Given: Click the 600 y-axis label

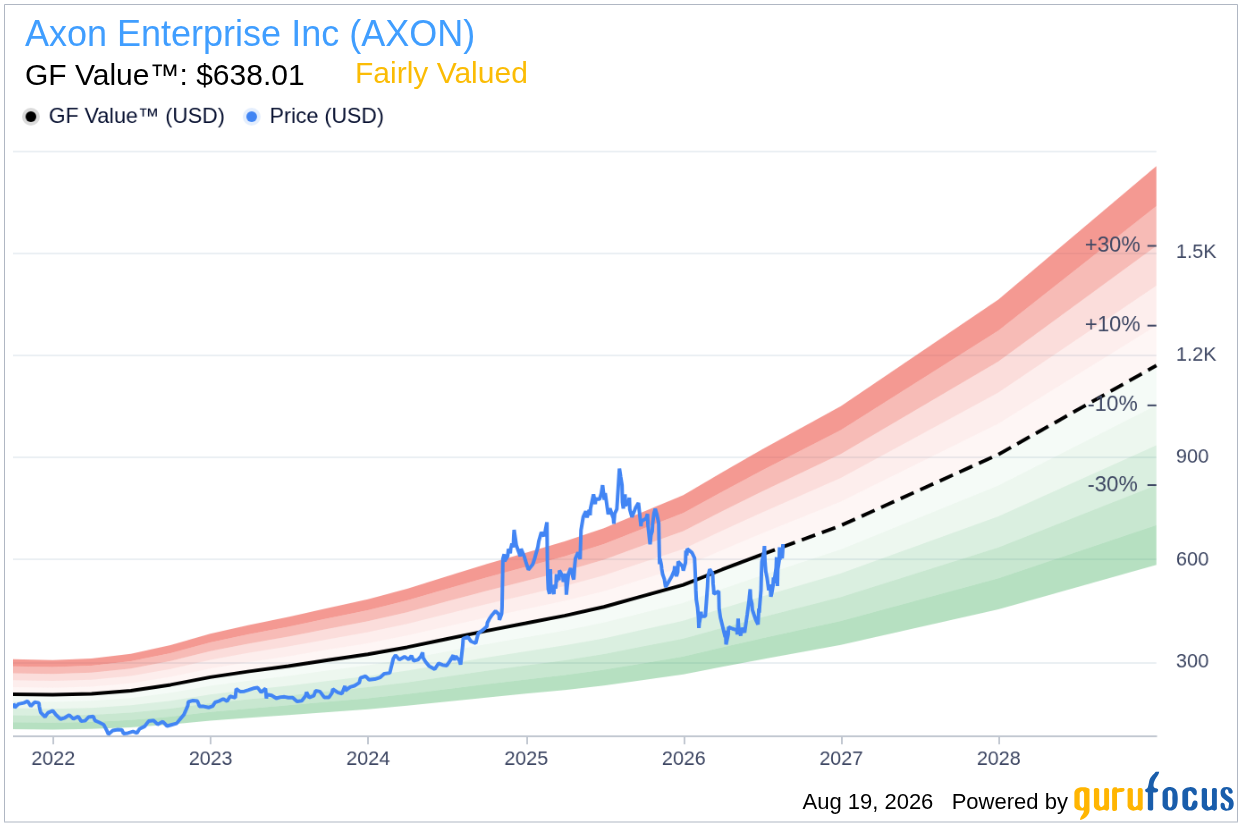Looking at the screenshot, I should (1193, 559).
